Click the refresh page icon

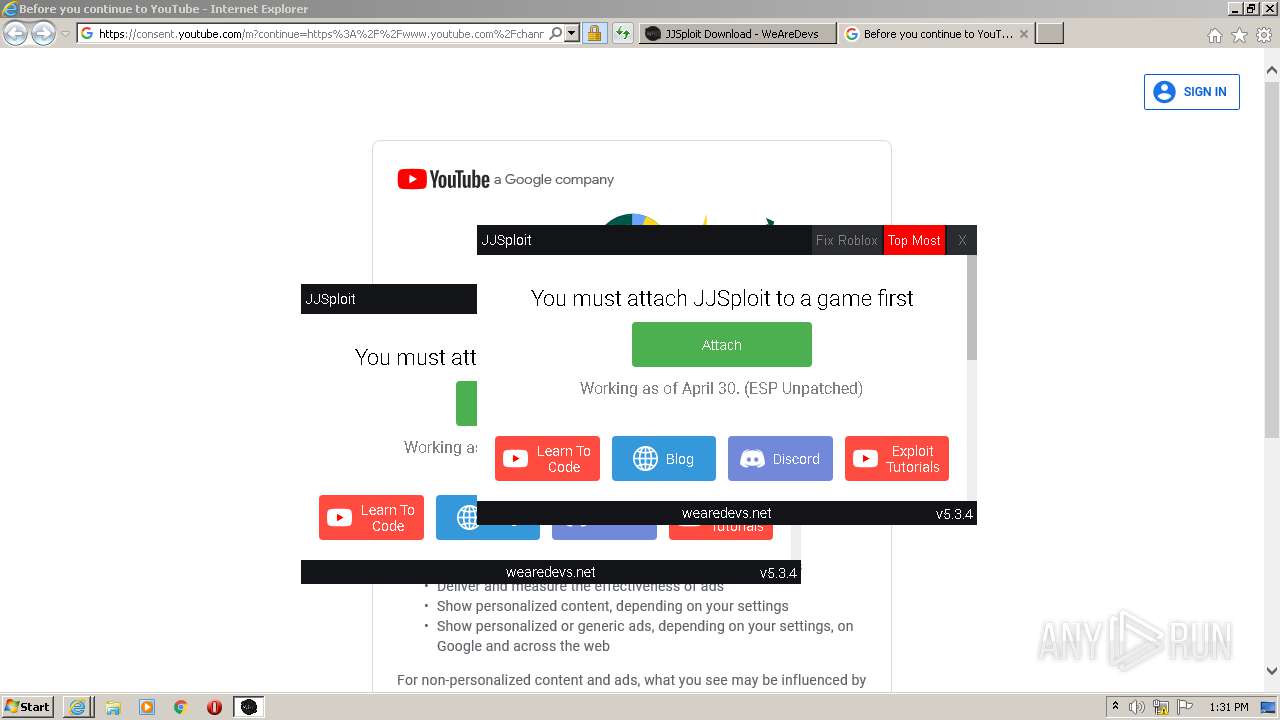point(623,34)
